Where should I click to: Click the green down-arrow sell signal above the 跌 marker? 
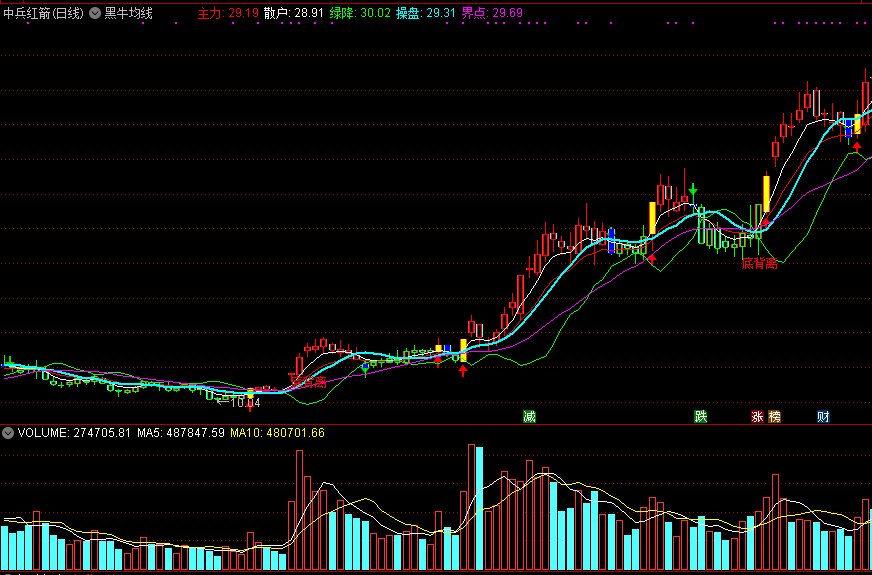pos(692,189)
